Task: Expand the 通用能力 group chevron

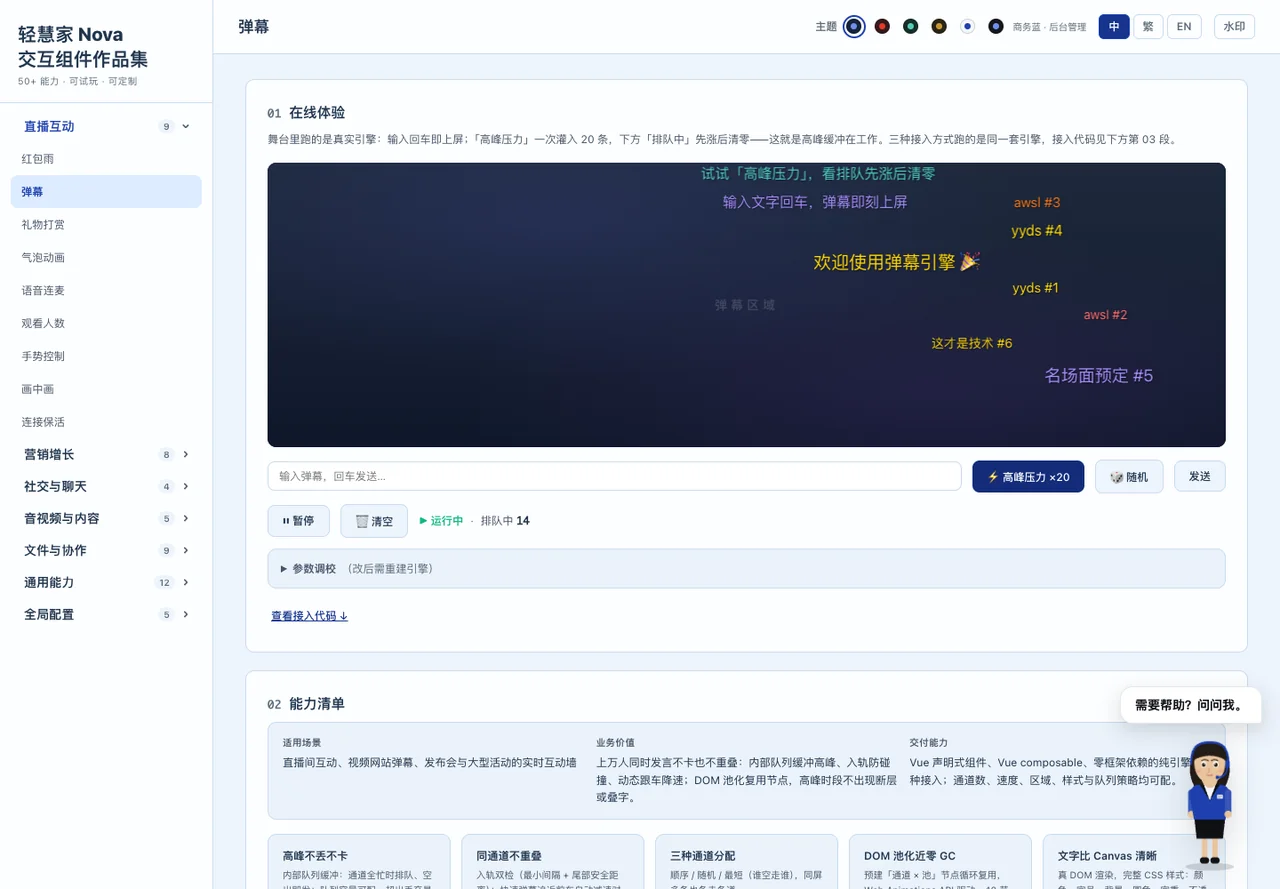Action: [186, 582]
